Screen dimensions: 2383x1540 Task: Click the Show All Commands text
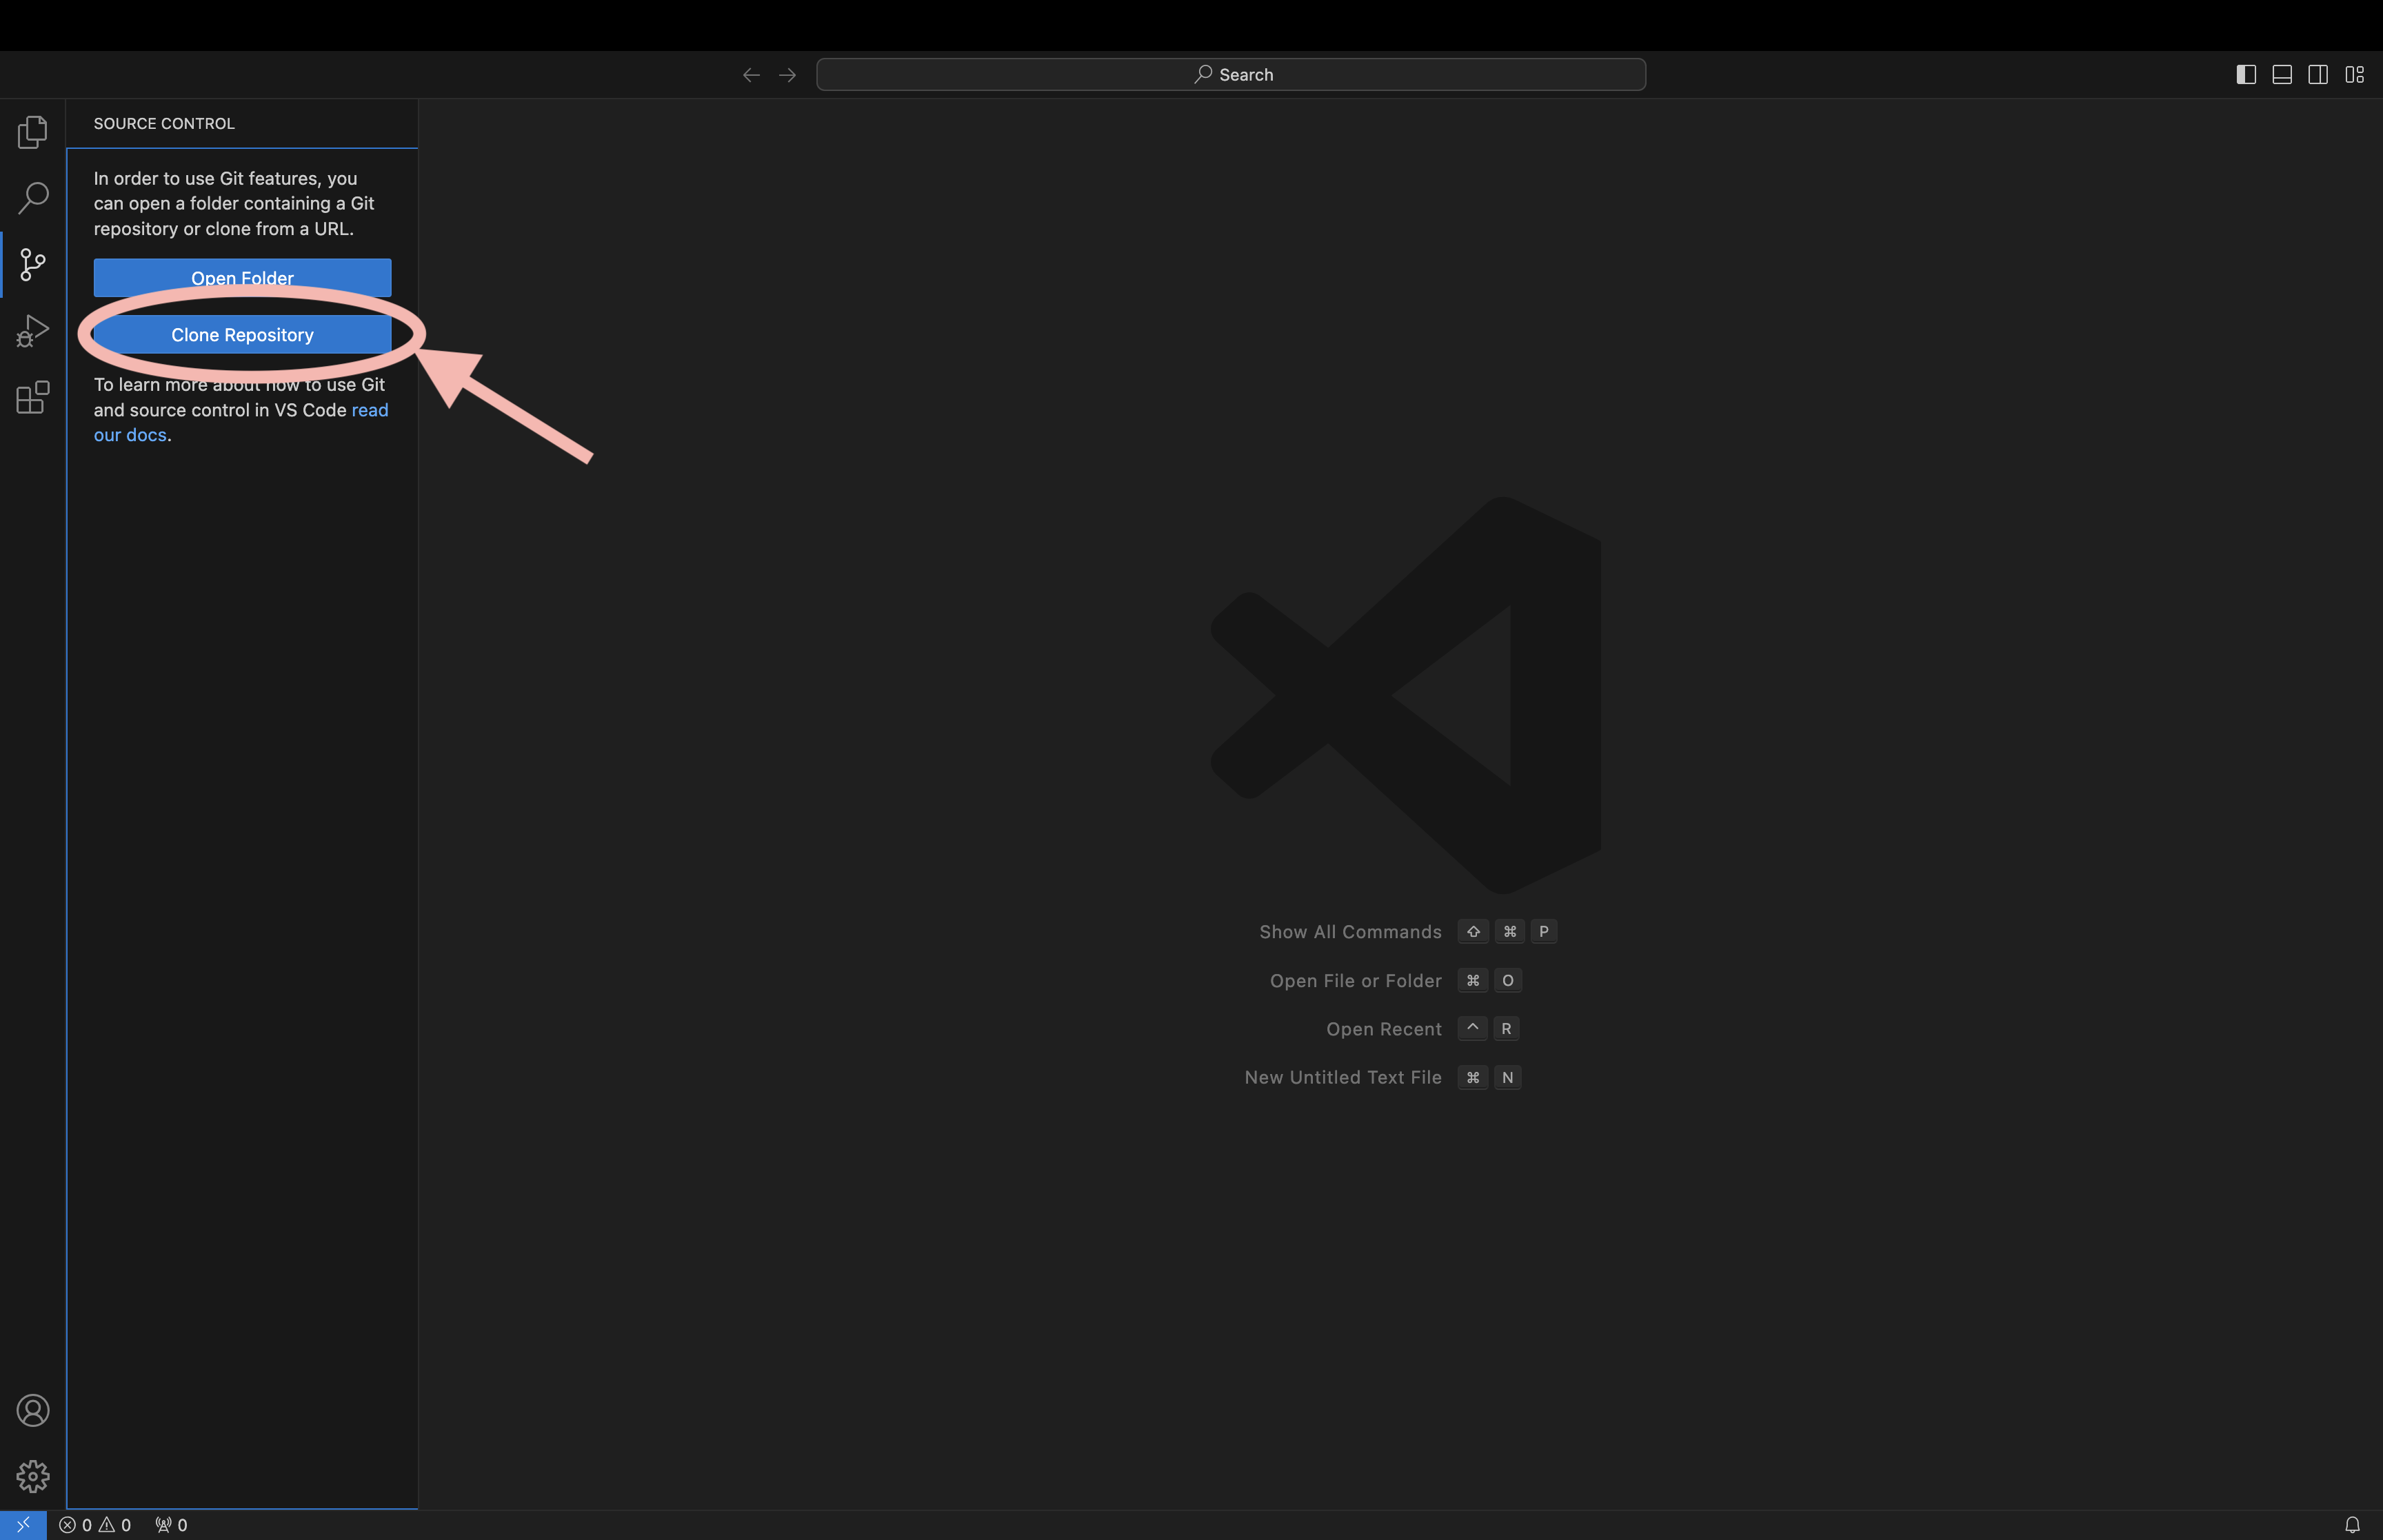(x=1350, y=932)
